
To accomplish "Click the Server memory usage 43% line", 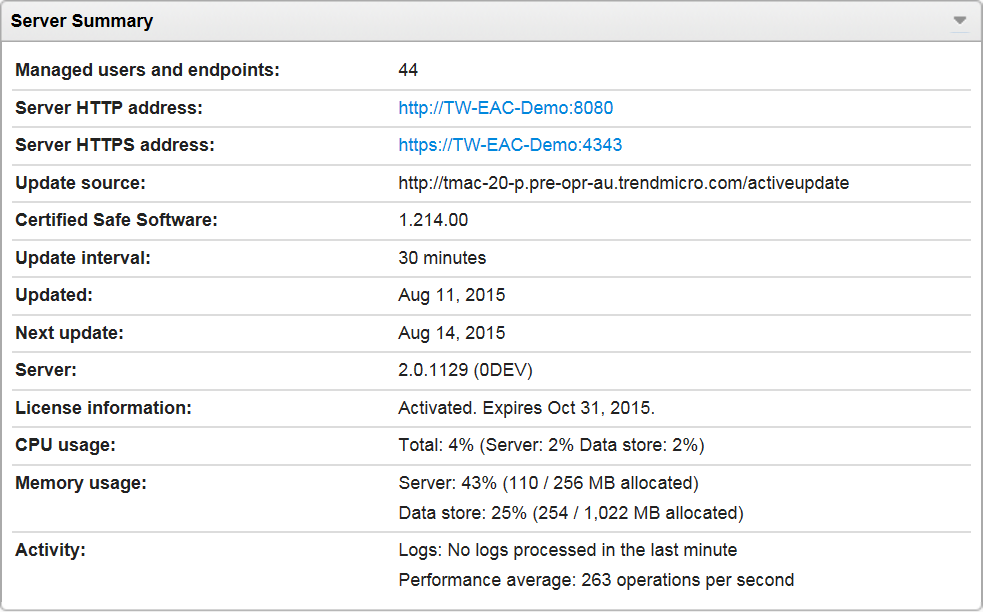I will [548, 483].
